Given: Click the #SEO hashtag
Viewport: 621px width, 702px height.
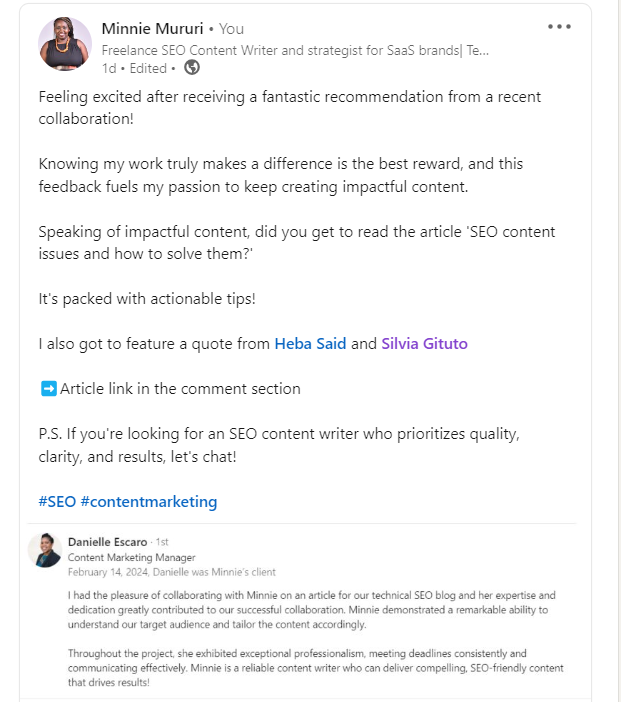Looking at the screenshot, I should [x=57, y=501].
